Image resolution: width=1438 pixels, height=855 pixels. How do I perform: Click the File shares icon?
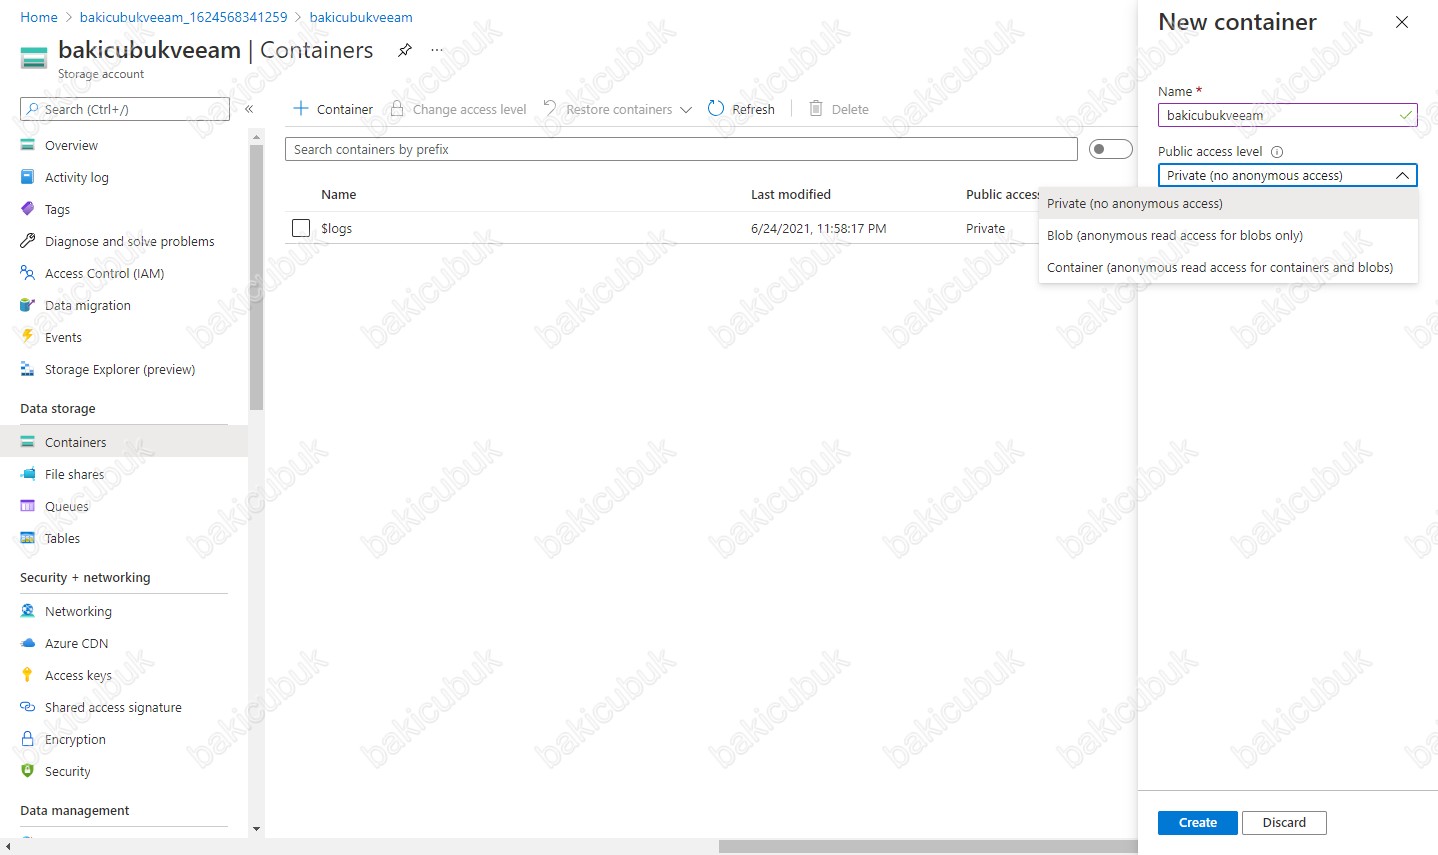28,474
